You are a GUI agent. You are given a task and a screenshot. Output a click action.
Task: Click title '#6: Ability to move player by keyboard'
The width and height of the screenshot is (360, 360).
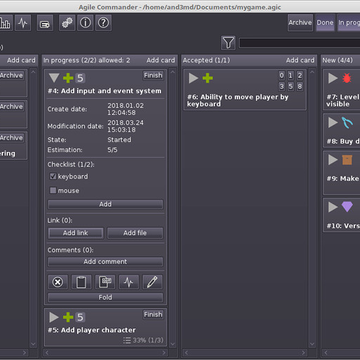click(x=238, y=101)
